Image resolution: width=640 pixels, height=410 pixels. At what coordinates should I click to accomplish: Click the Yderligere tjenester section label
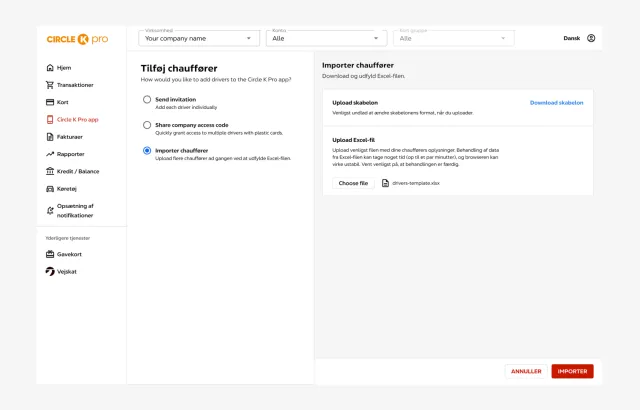68,238
